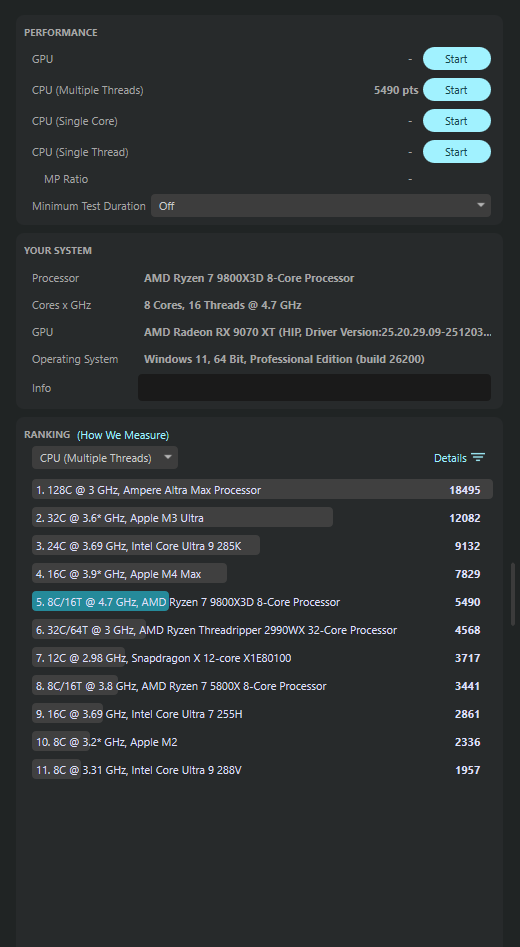This screenshot has width=520, height=947.
Task: Start the CPU (Single Core) test
Action: [457, 121]
